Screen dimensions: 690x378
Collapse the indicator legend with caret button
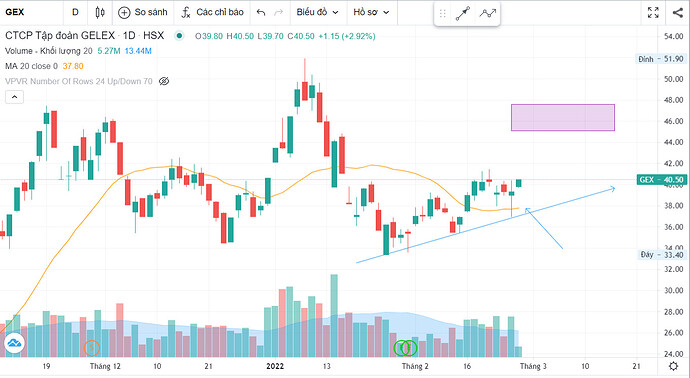pyautogui.click(x=14, y=97)
